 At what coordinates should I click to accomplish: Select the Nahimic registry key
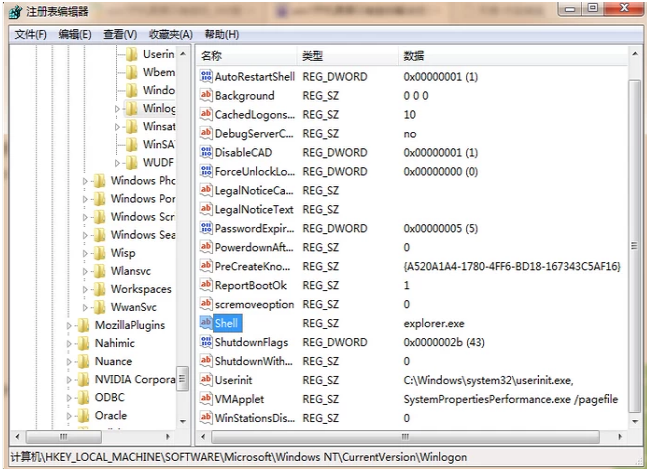click(114, 344)
